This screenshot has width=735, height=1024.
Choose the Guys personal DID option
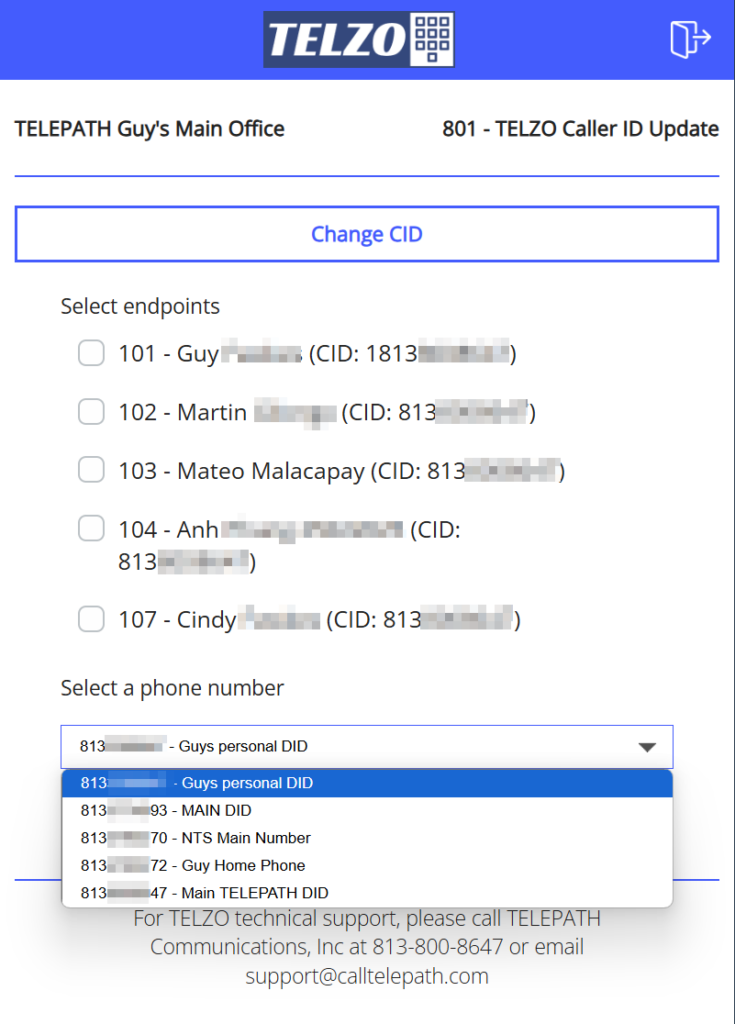pos(367,783)
